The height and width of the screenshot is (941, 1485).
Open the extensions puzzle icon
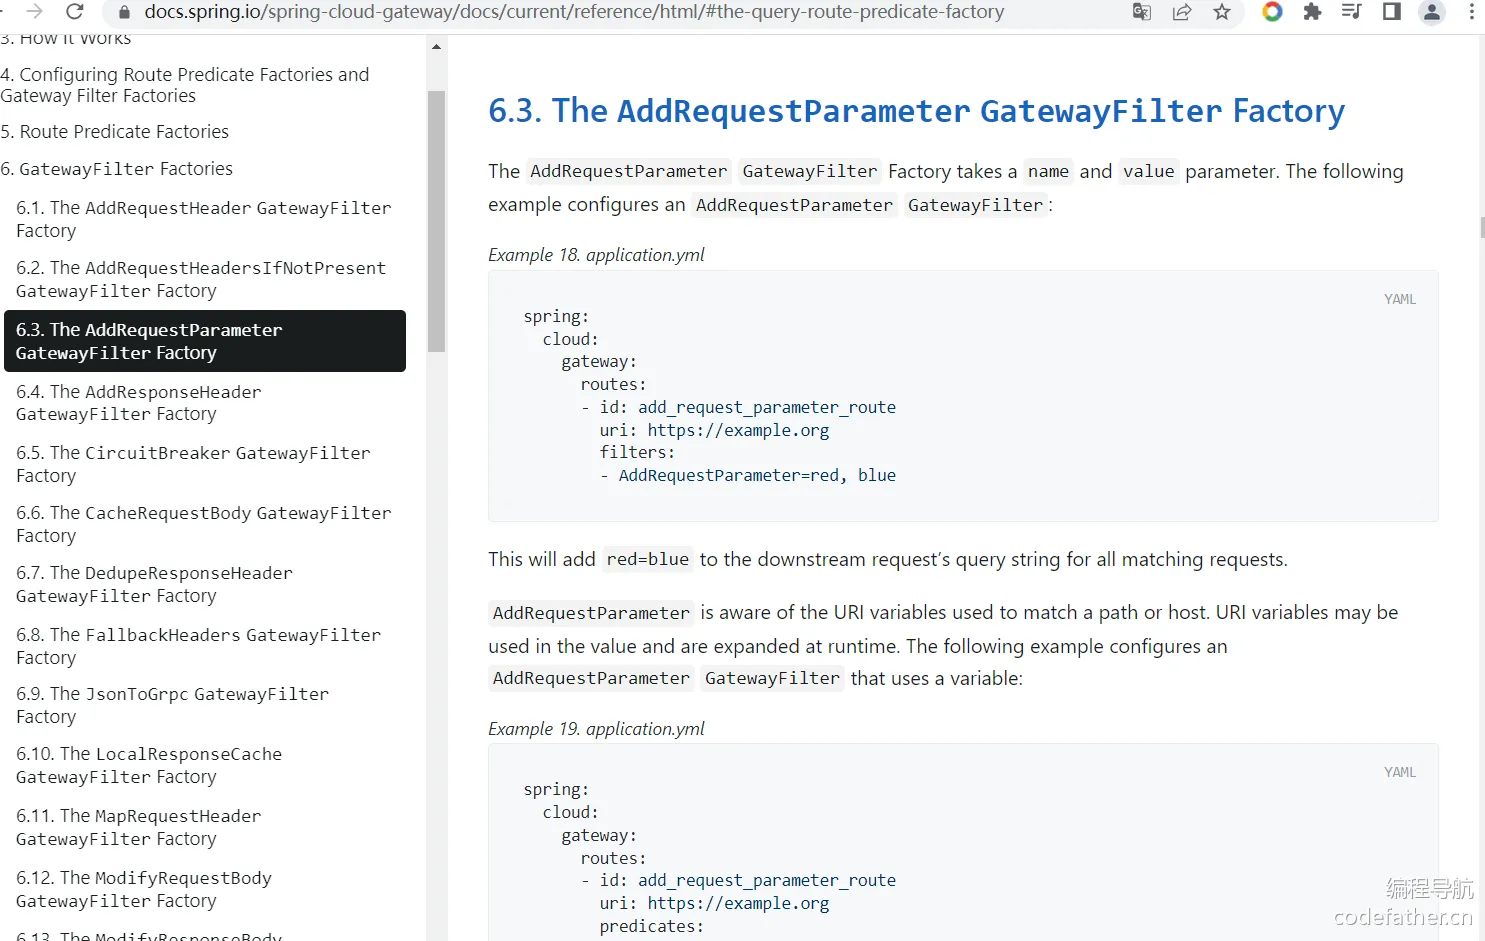[1312, 12]
